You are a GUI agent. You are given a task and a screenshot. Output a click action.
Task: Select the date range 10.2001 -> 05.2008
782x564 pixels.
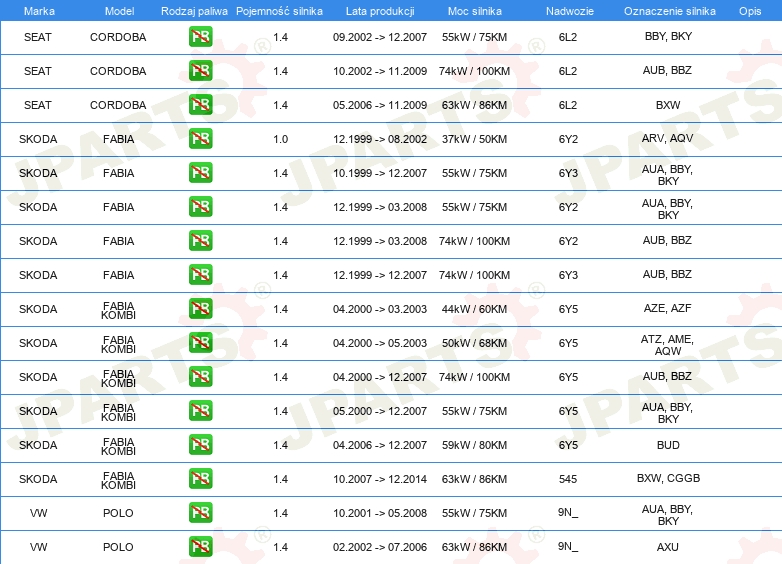380,513
